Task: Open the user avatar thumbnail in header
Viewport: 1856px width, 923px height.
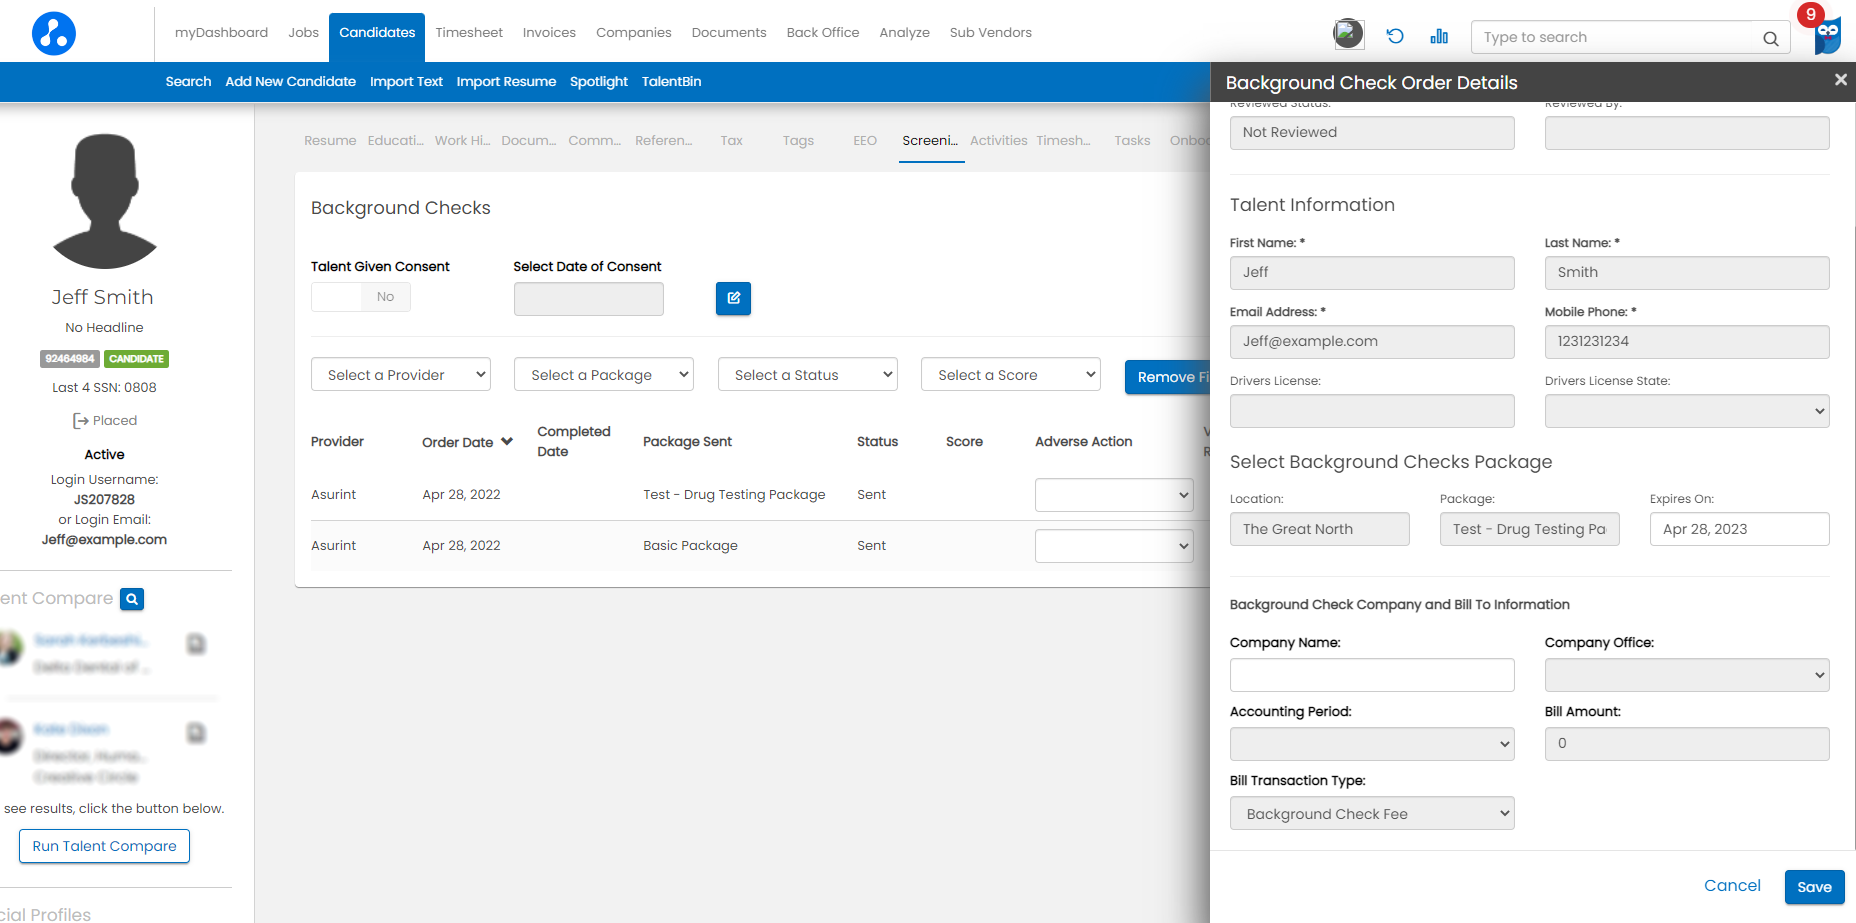Action: click(x=1348, y=34)
